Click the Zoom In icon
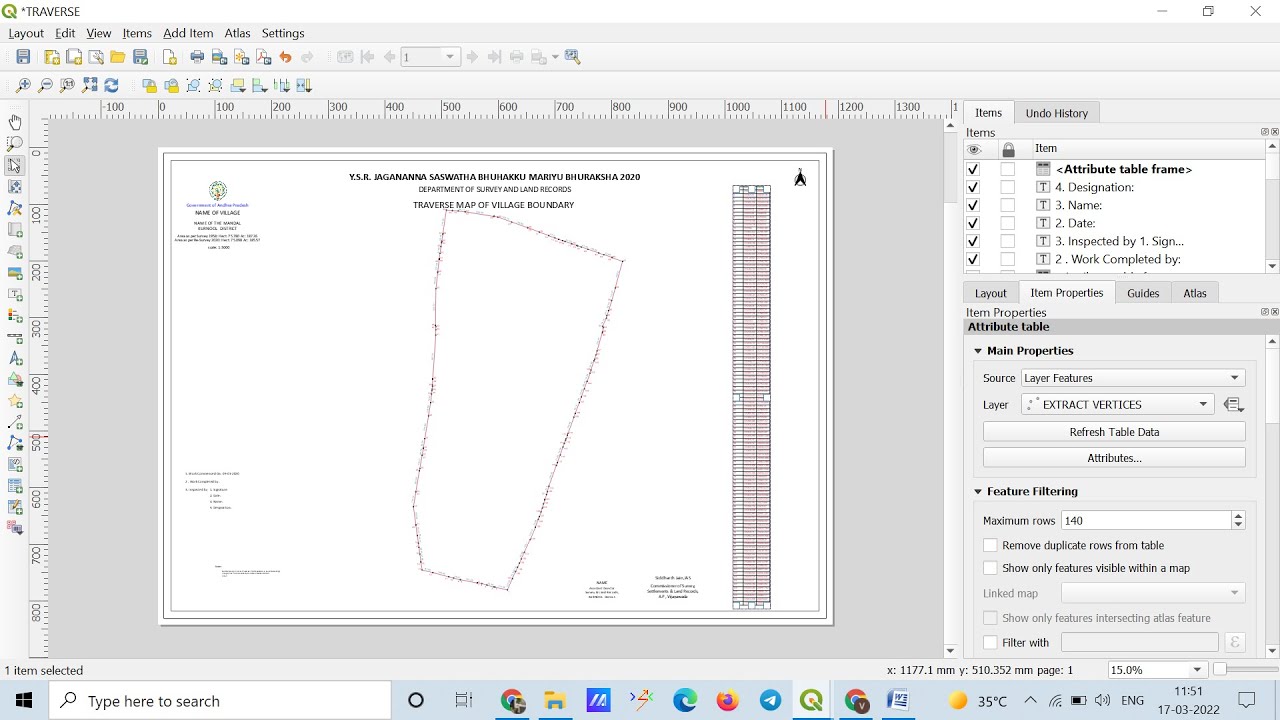Image resolution: width=1280 pixels, height=720 pixels. pyautogui.click(x=23, y=86)
